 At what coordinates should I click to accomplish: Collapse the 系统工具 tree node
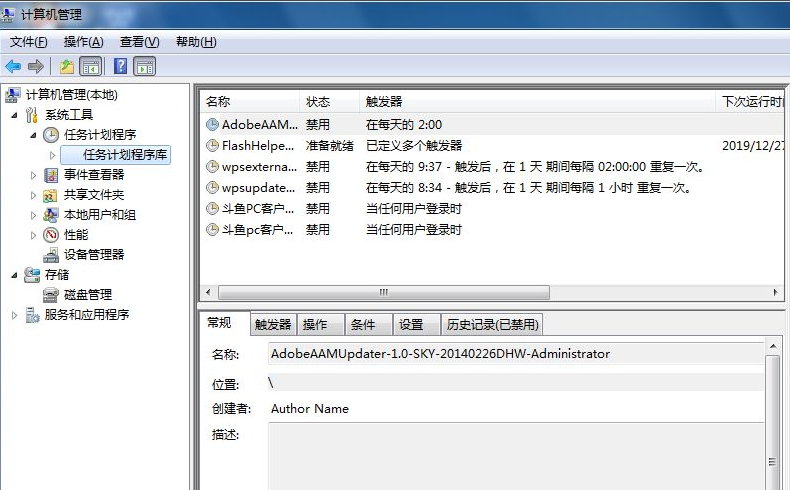[x=14, y=115]
